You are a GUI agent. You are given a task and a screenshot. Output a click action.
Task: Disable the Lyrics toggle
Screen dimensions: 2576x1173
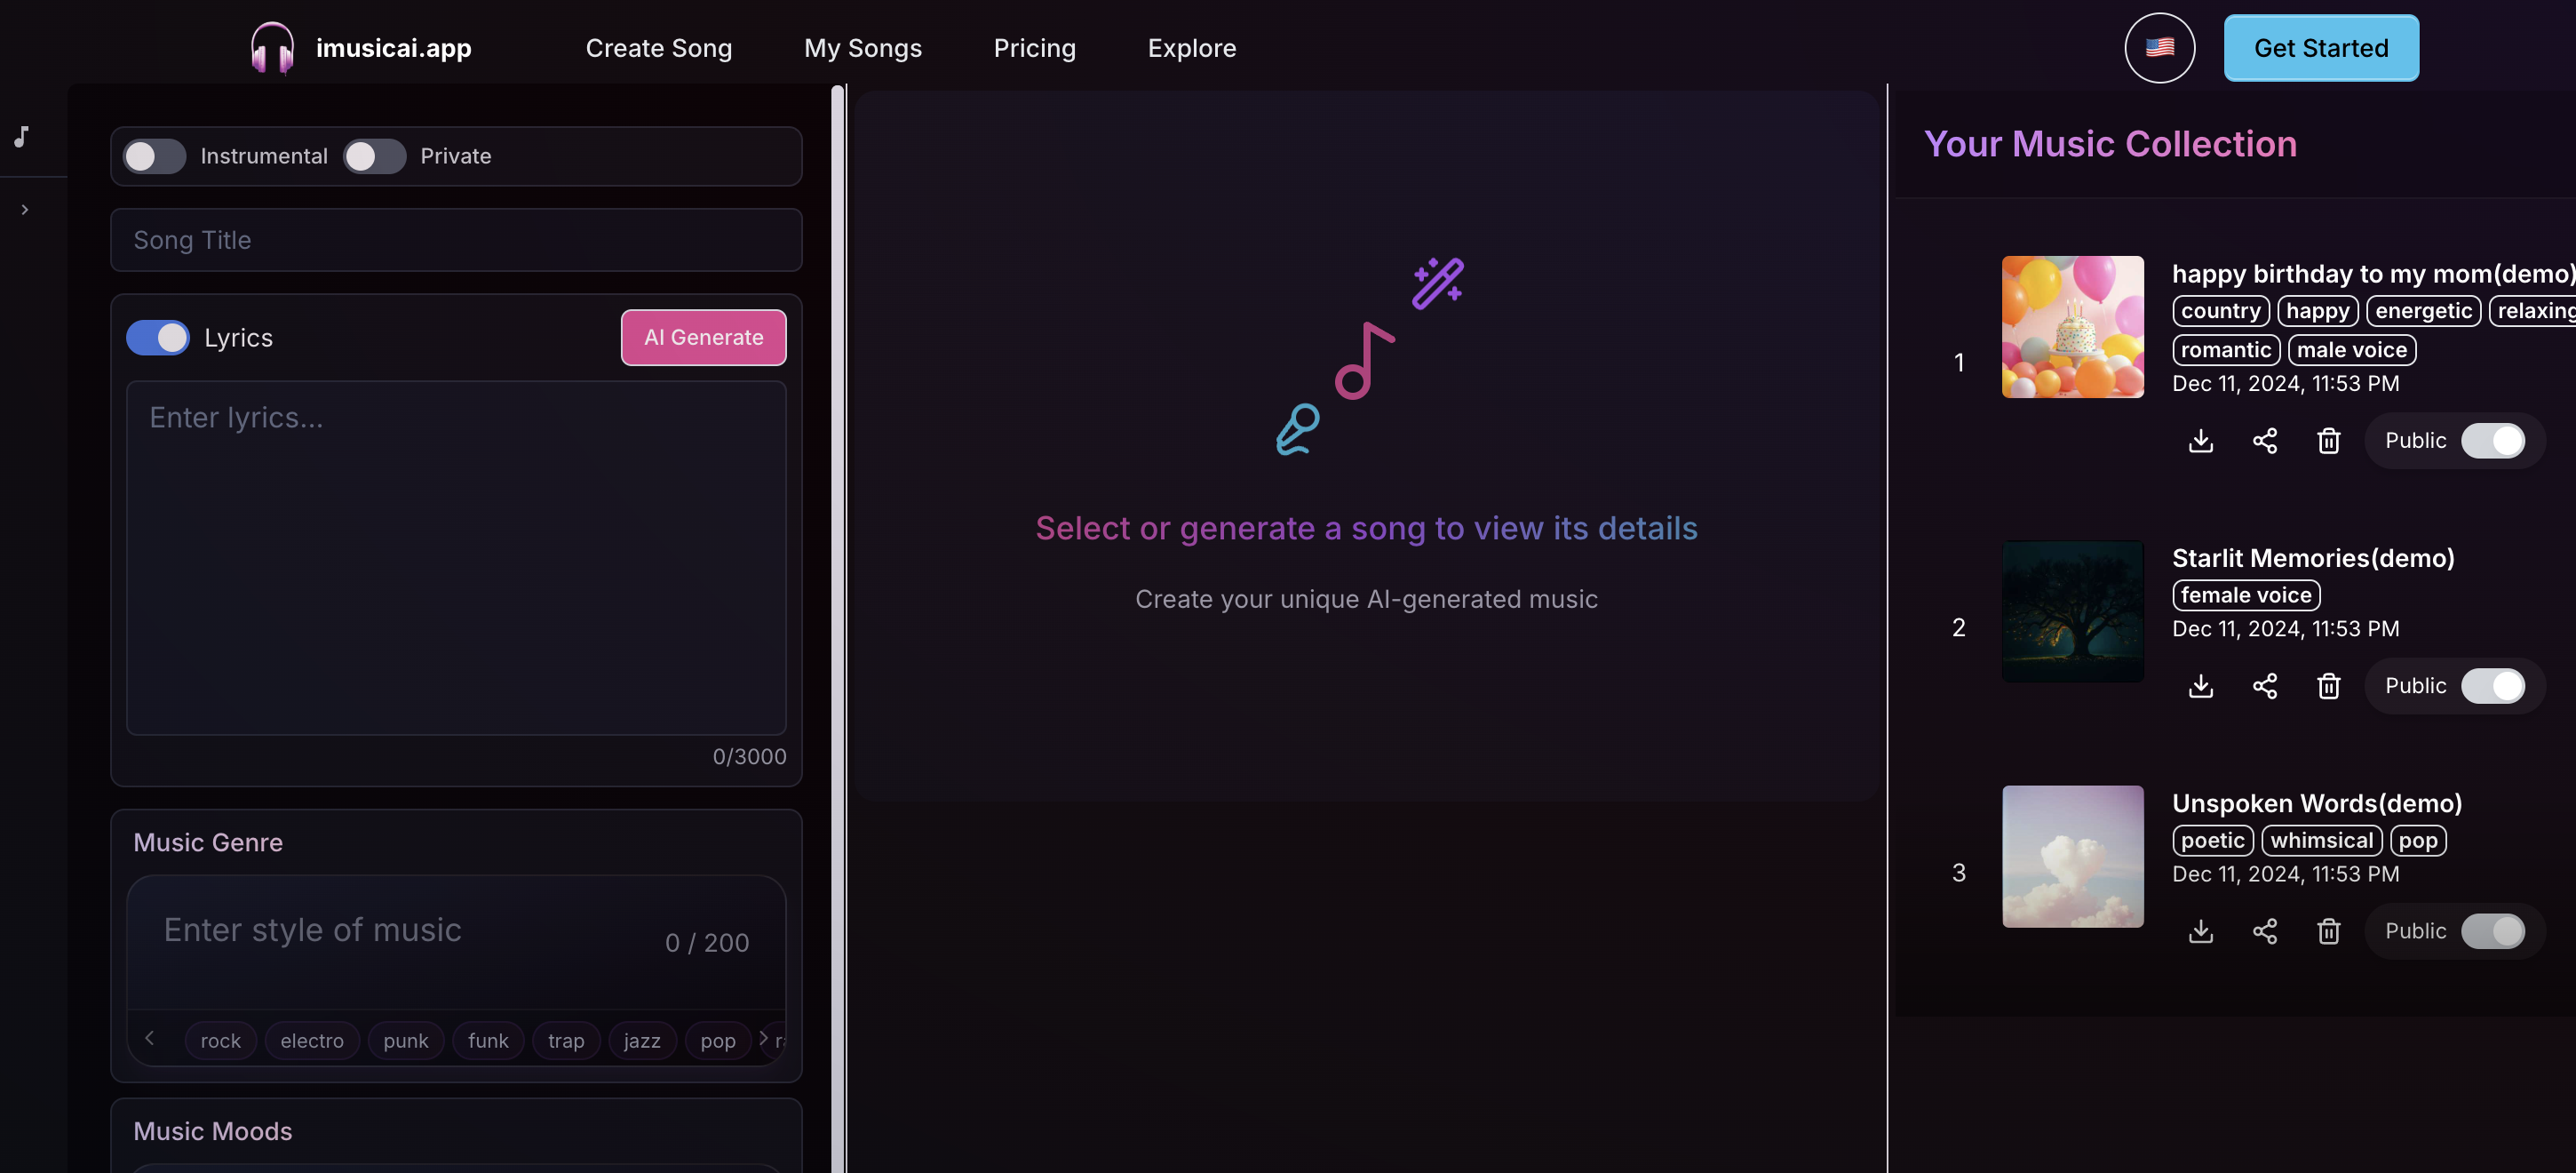coord(158,338)
